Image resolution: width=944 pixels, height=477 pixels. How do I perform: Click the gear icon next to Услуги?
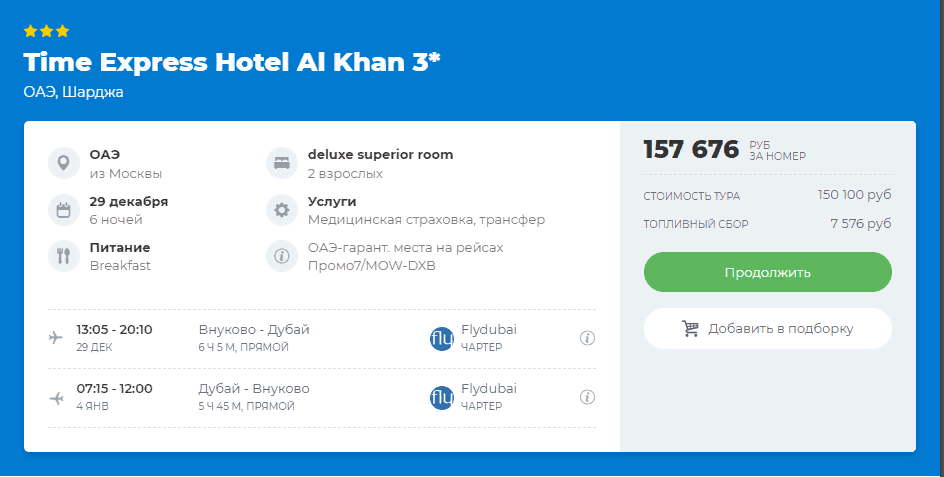pos(281,210)
